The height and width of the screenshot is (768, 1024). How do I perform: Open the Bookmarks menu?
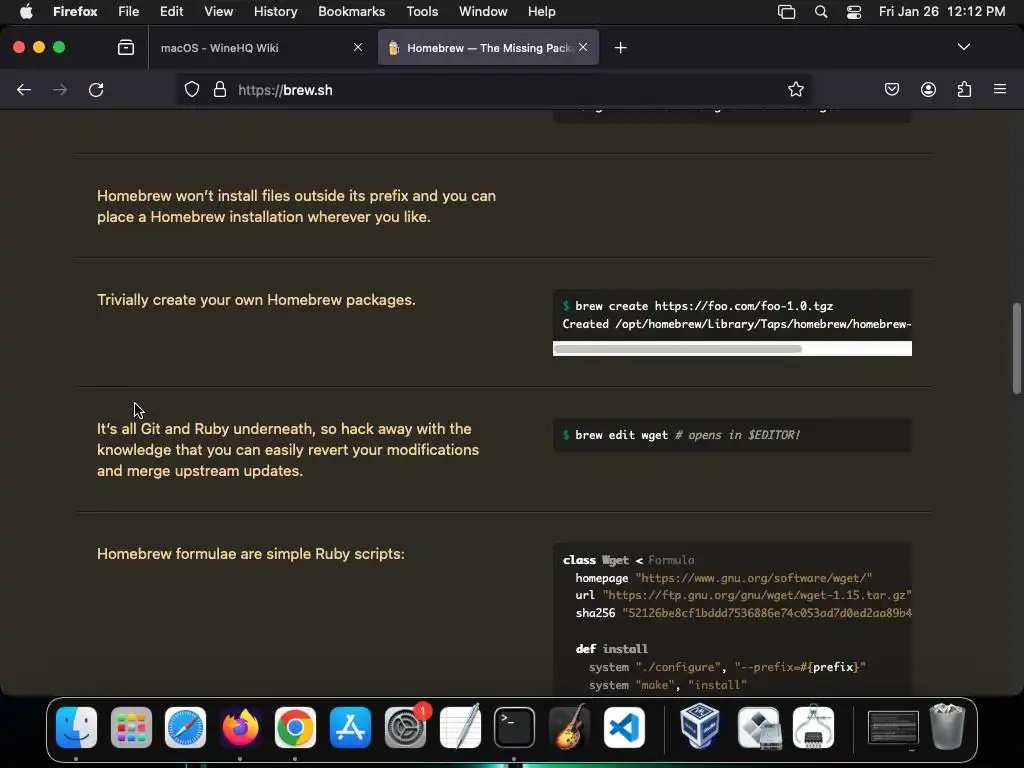coord(351,12)
